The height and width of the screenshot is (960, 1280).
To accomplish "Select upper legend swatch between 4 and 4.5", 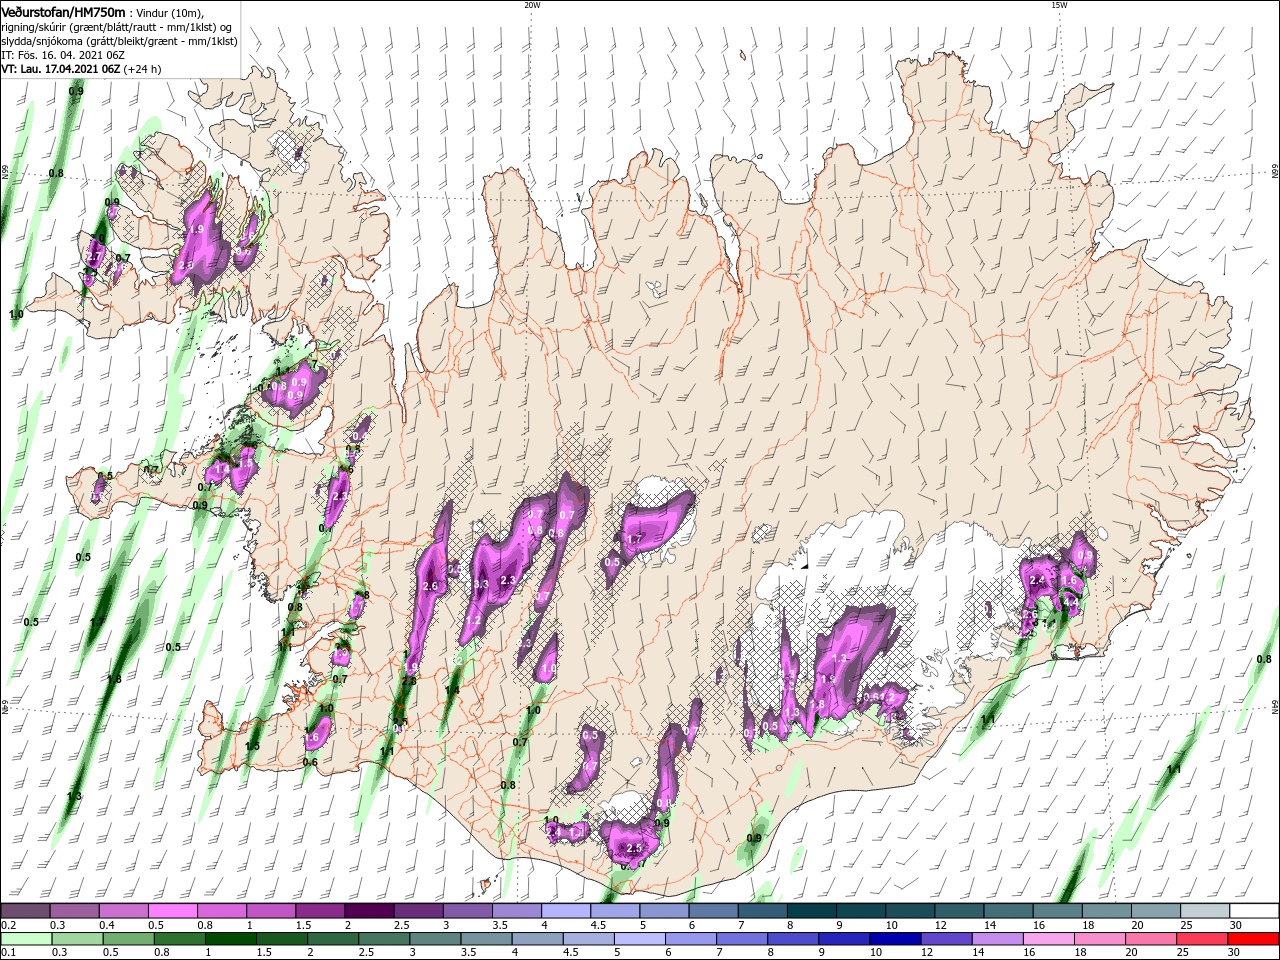I will pos(565,911).
